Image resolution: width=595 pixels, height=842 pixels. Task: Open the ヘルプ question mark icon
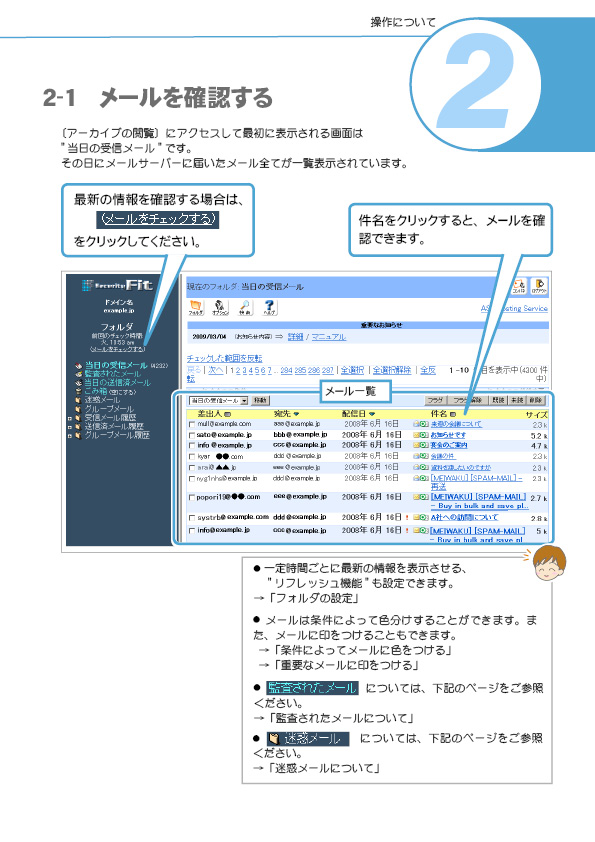click(x=270, y=307)
